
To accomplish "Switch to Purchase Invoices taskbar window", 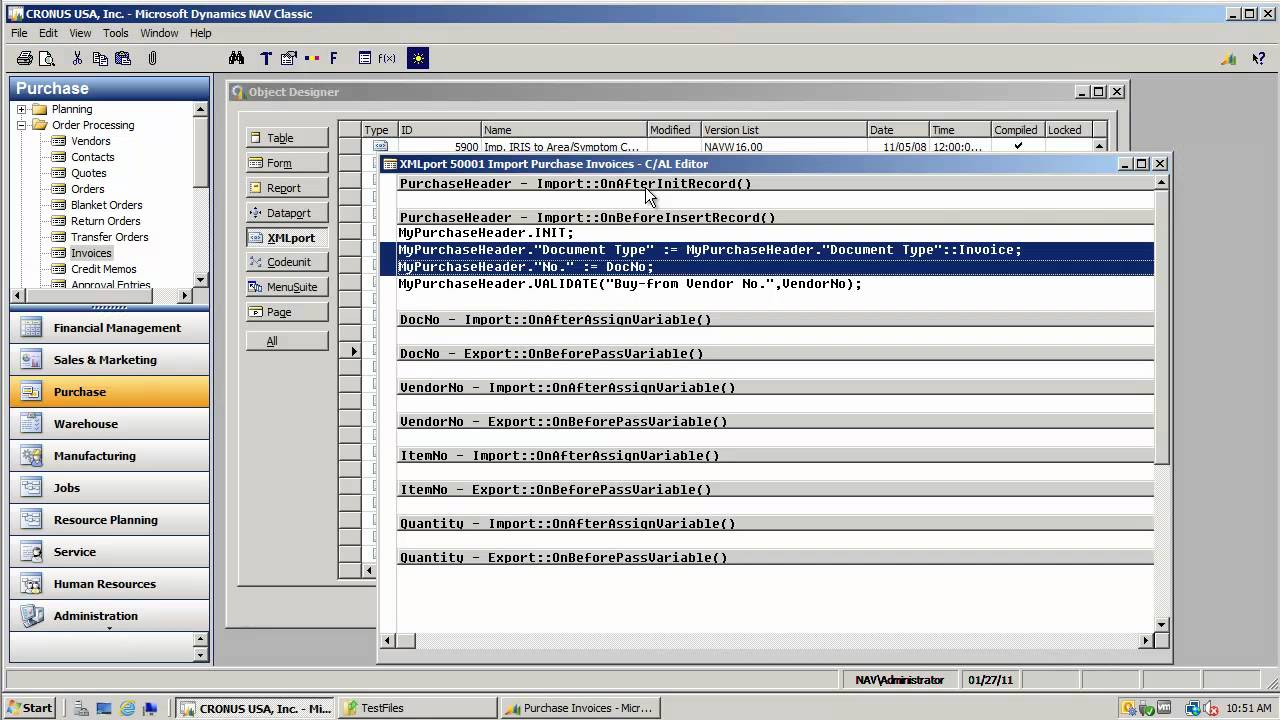I will (x=580, y=708).
